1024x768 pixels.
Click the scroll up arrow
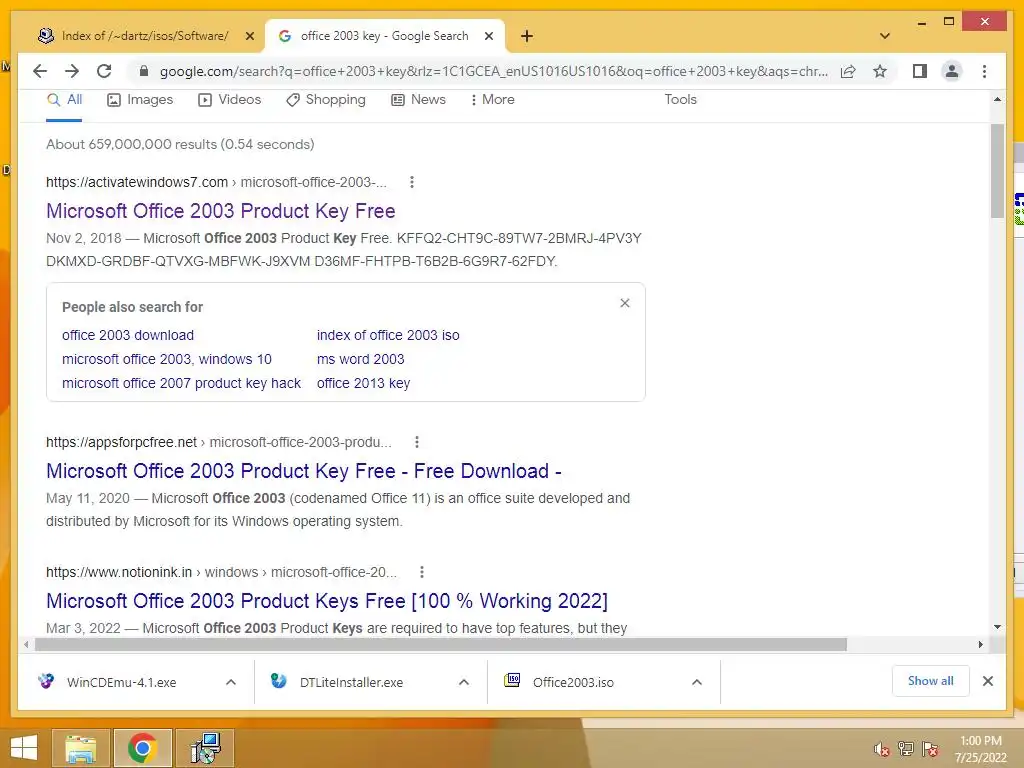997,99
